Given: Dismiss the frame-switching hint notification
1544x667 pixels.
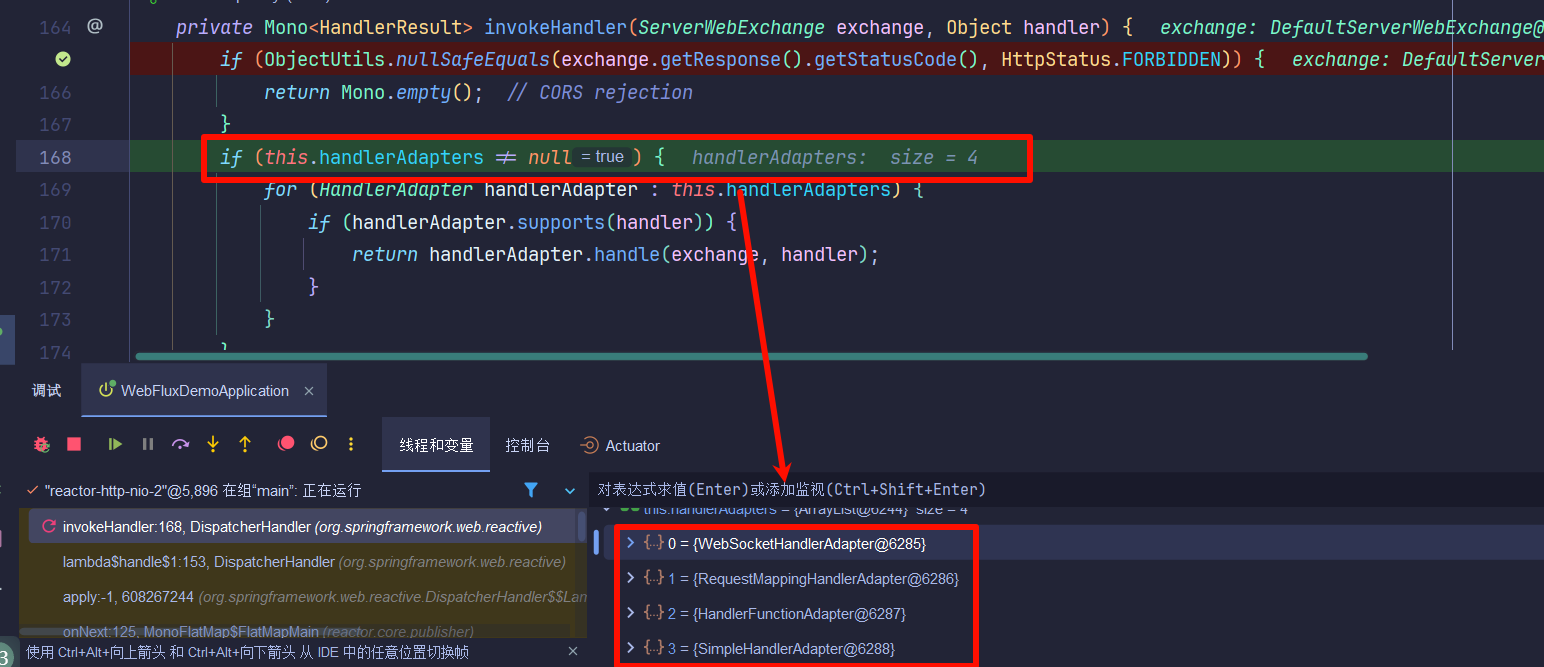Looking at the screenshot, I should tap(573, 651).
